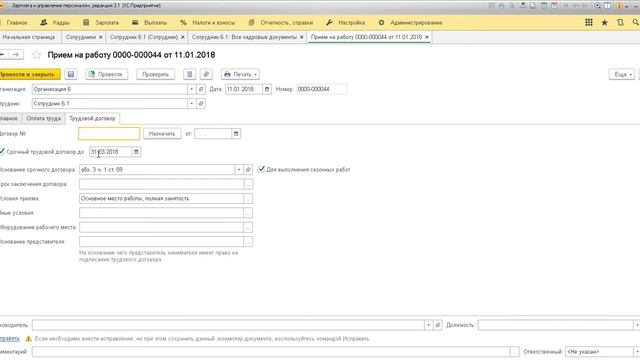This screenshot has height=360, width=640.
Task: Click the Провести button
Action: pyautogui.click(x=107, y=74)
